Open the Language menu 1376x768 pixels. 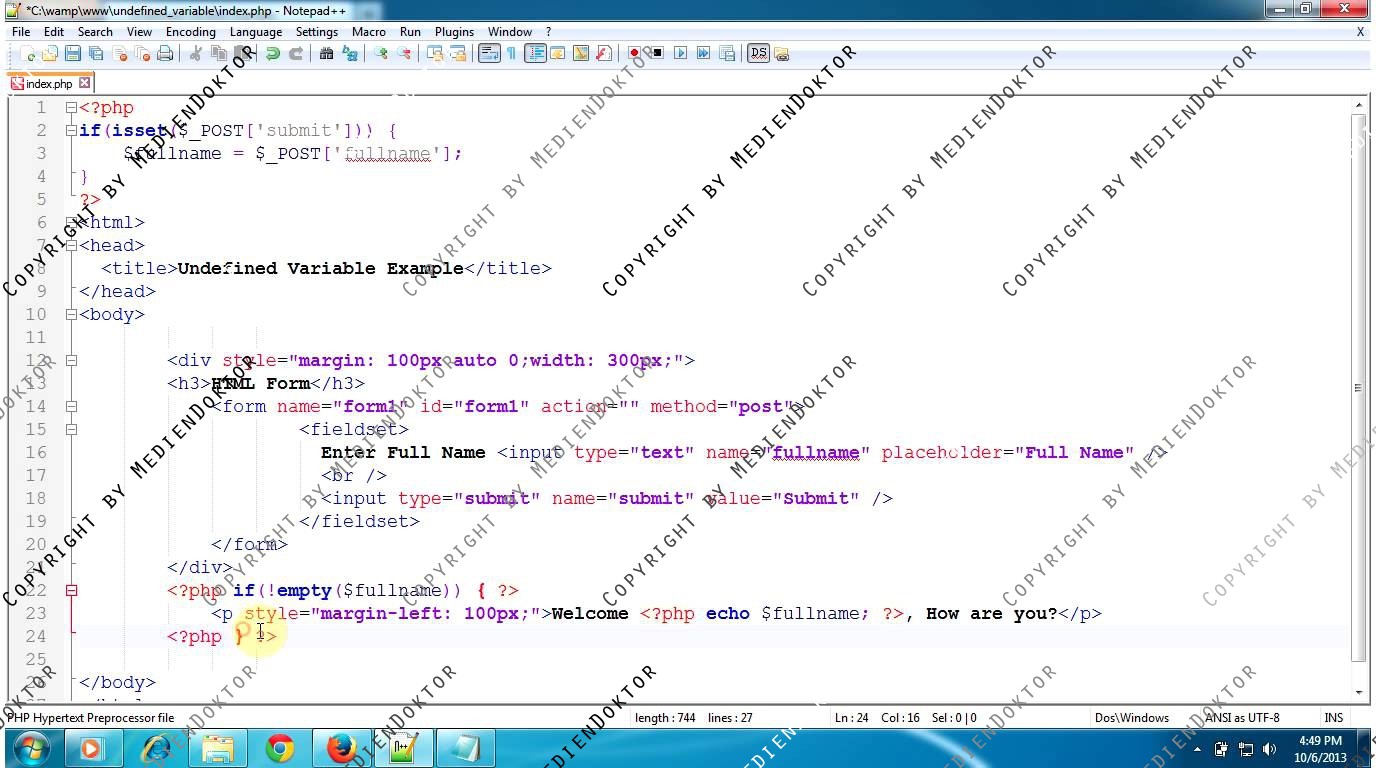[x=256, y=31]
